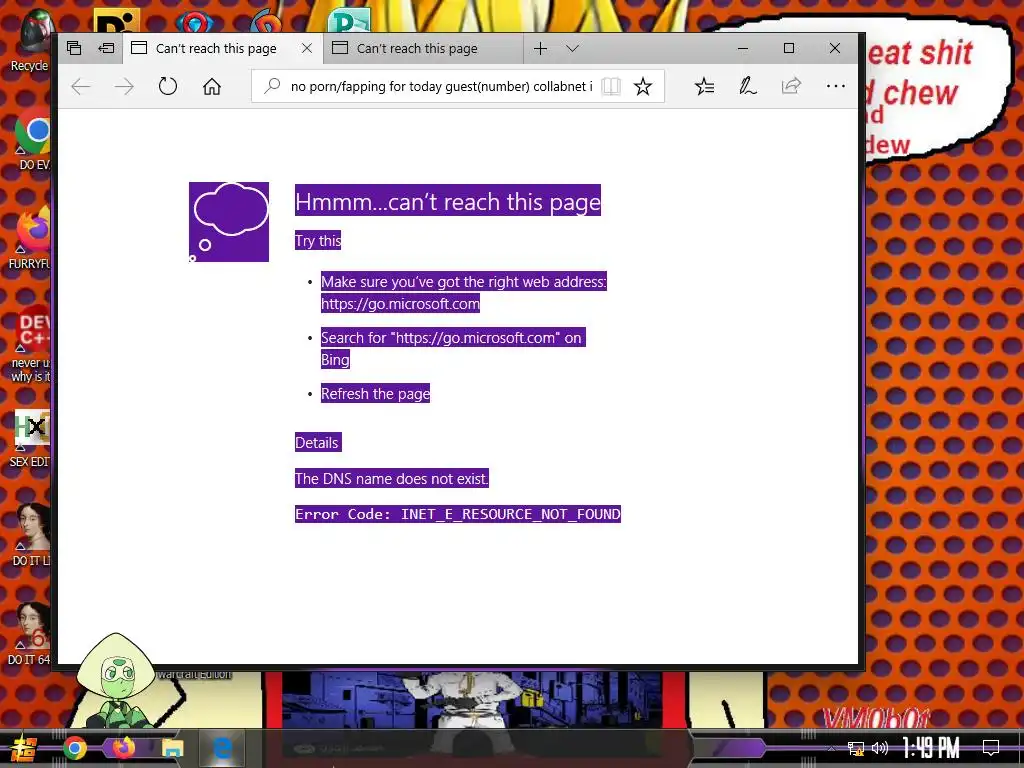Click the Edge back arrow button
Viewport: 1024px width, 768px height.
click(80, 86)
